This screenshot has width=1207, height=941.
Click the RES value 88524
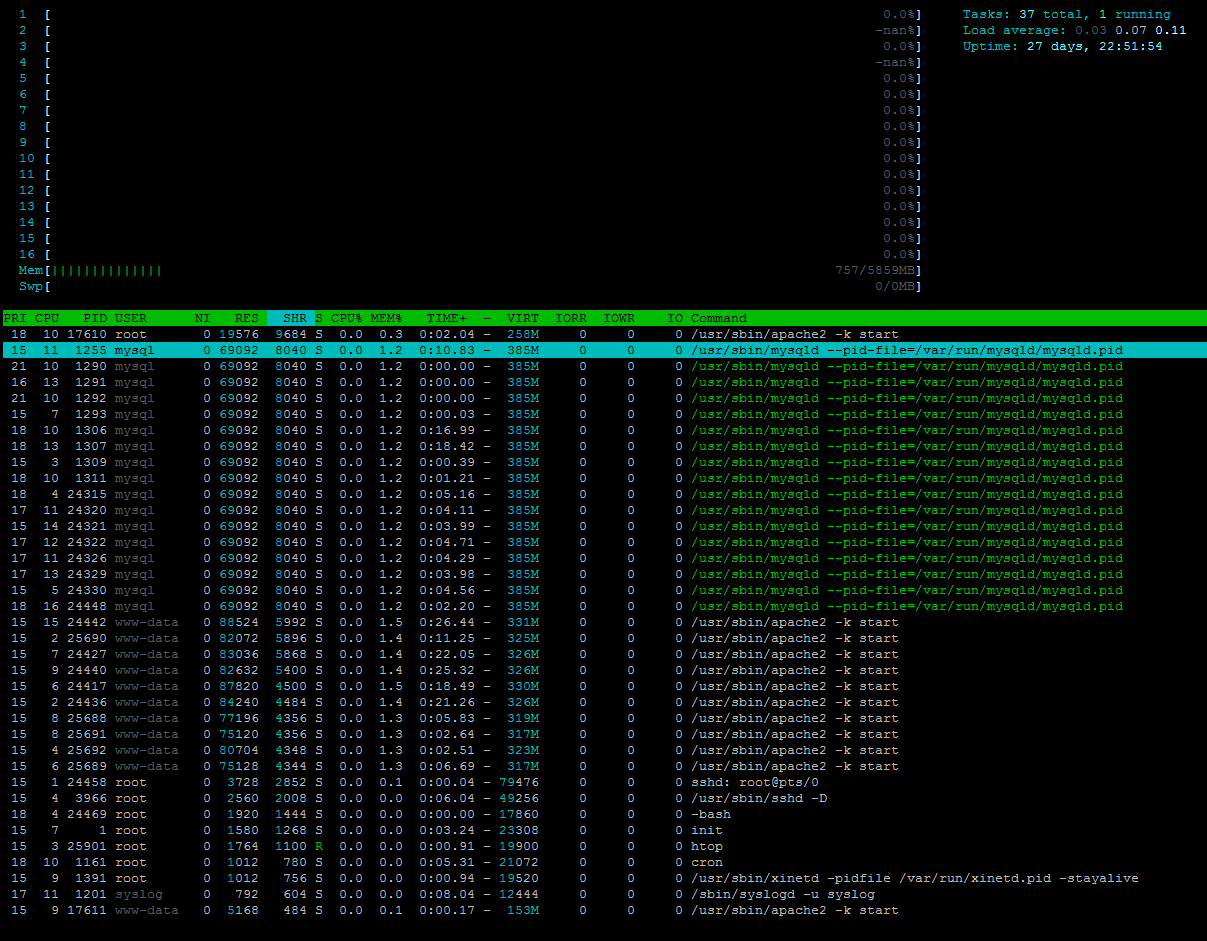[239, 622]
